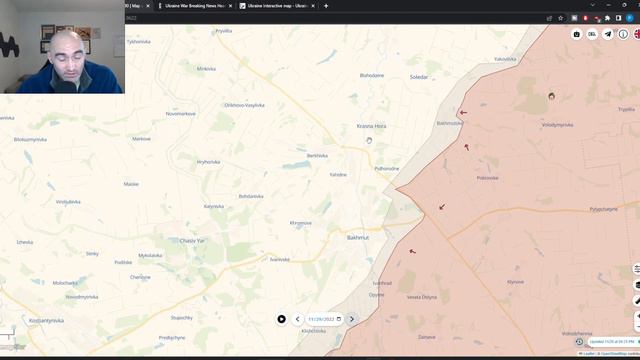
Task: Switch to the Ukraine Interactive map tab
Action: (278, 6)
